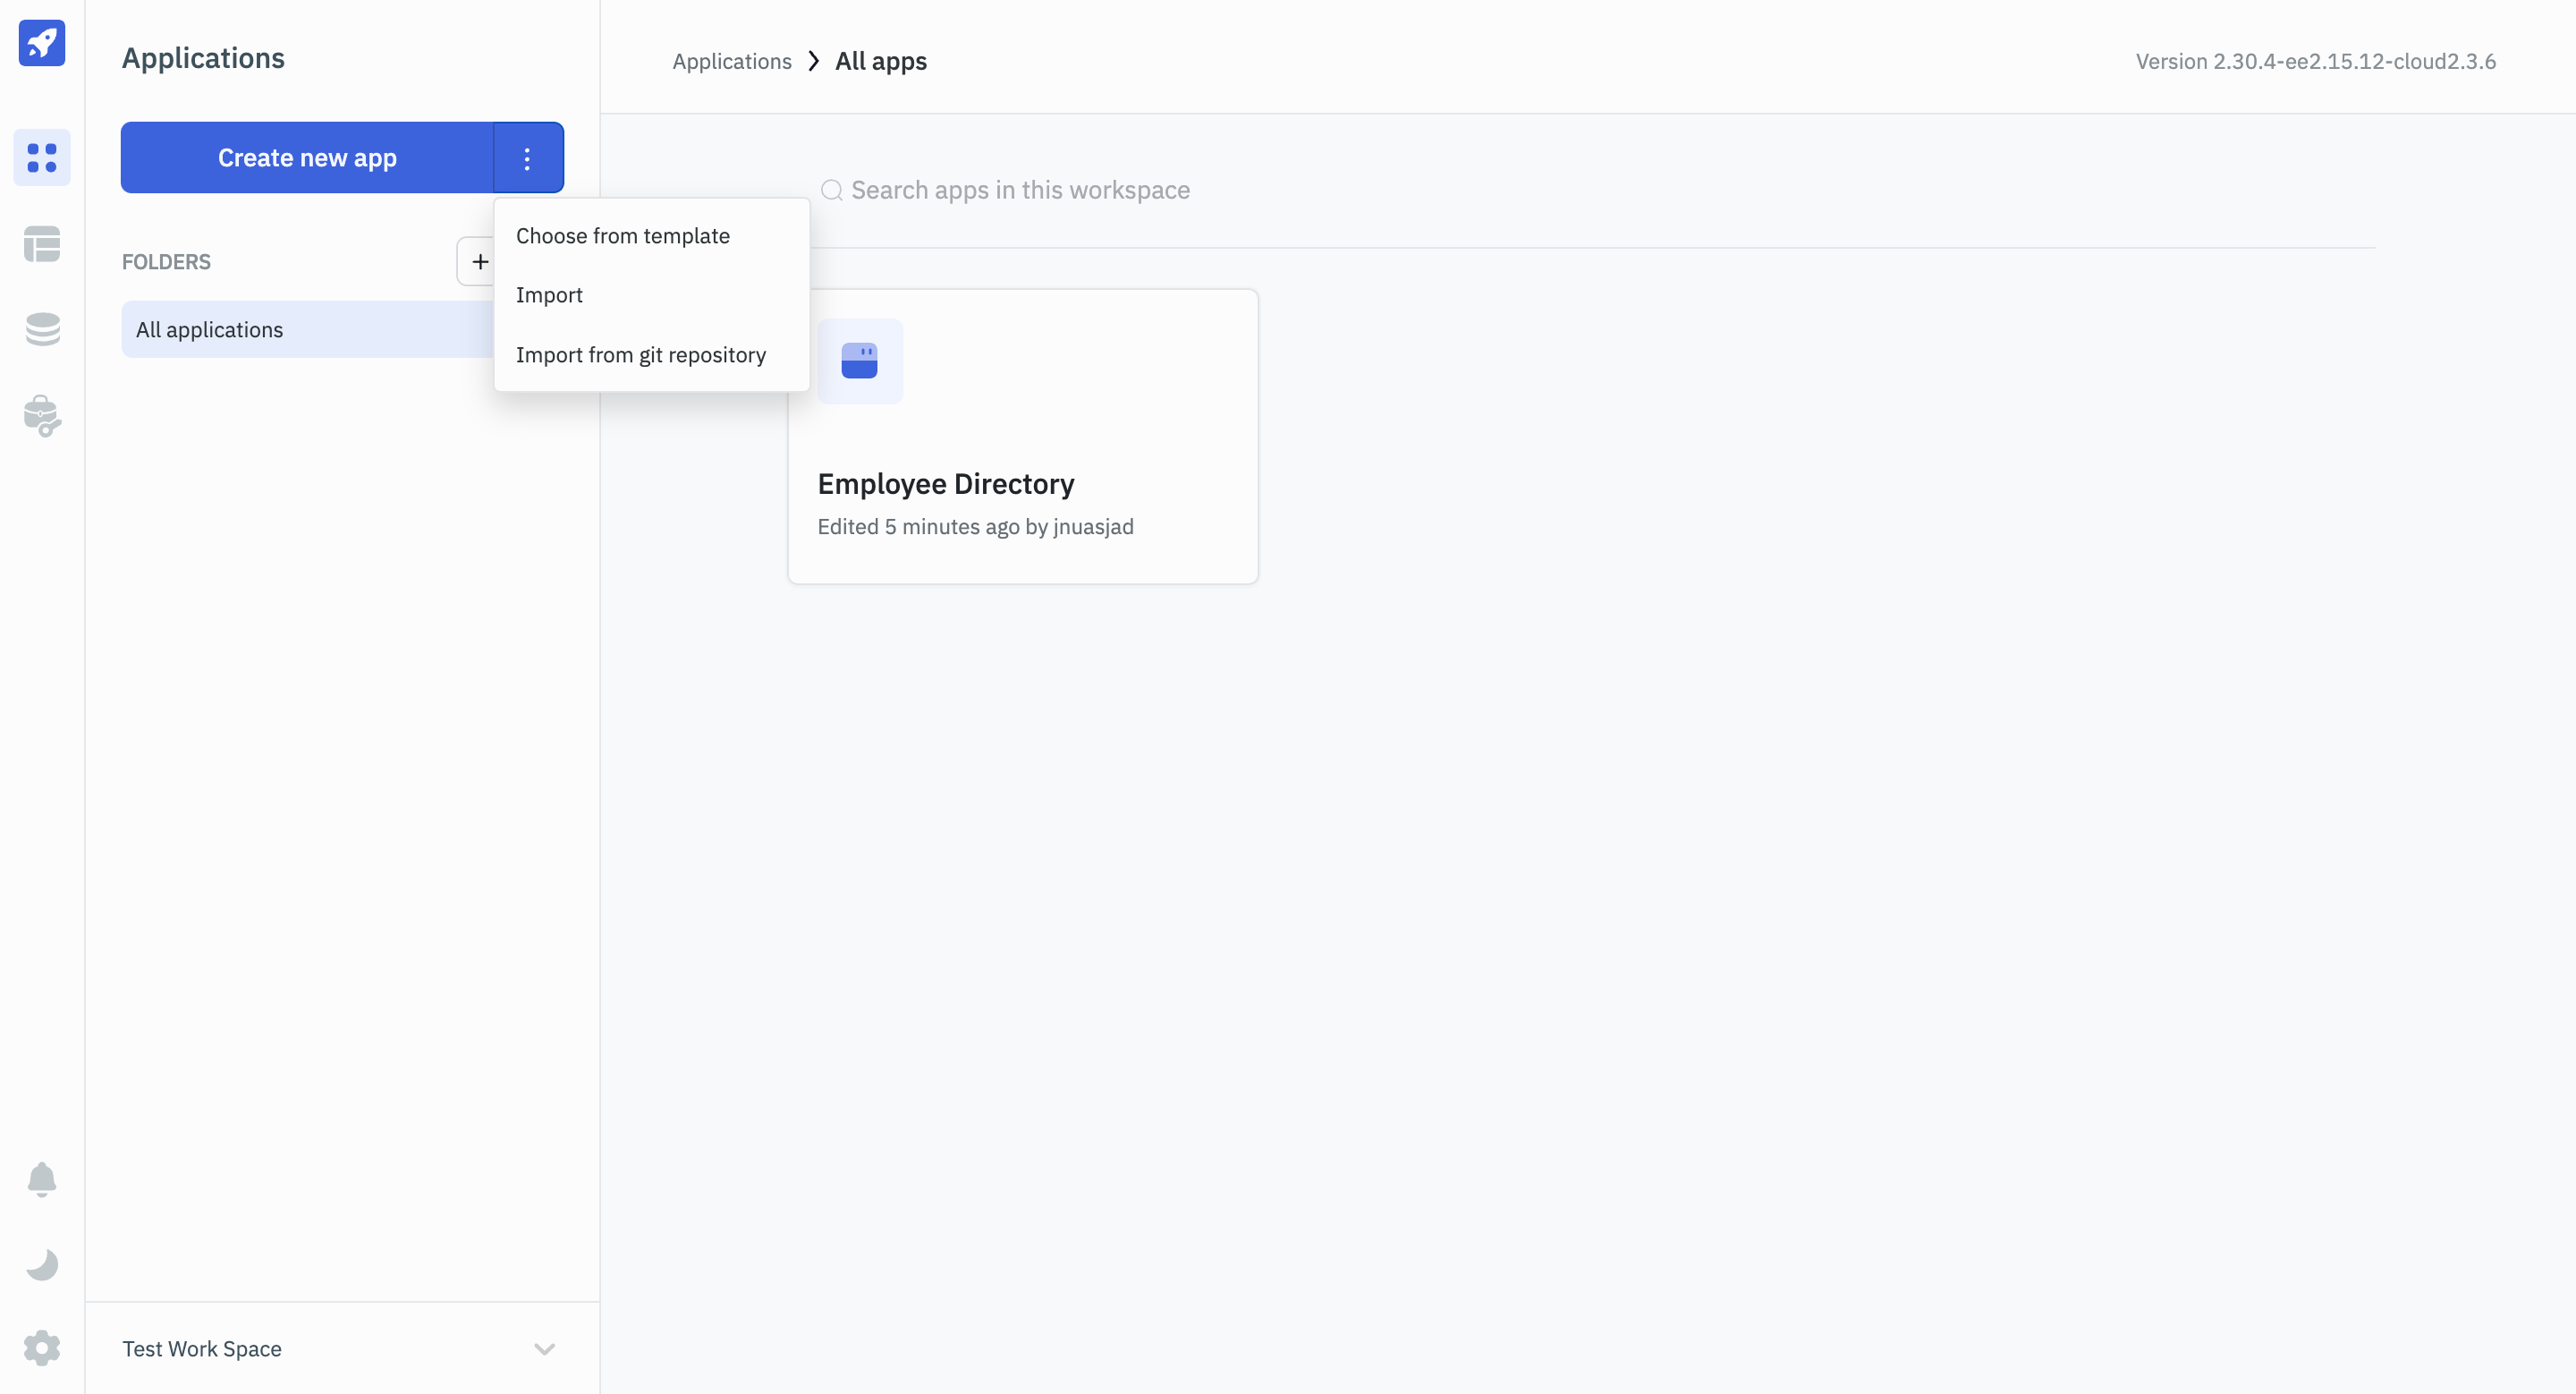
Task: Click the rocket/deploy icon in sidebar
Action: point(41,41)
